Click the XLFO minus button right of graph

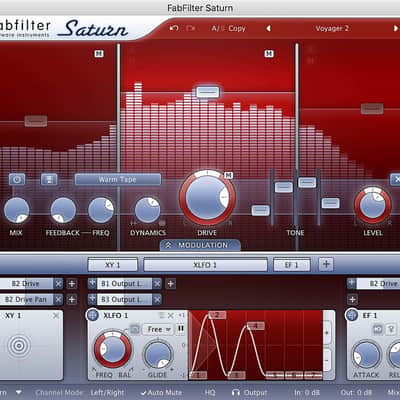327,361
